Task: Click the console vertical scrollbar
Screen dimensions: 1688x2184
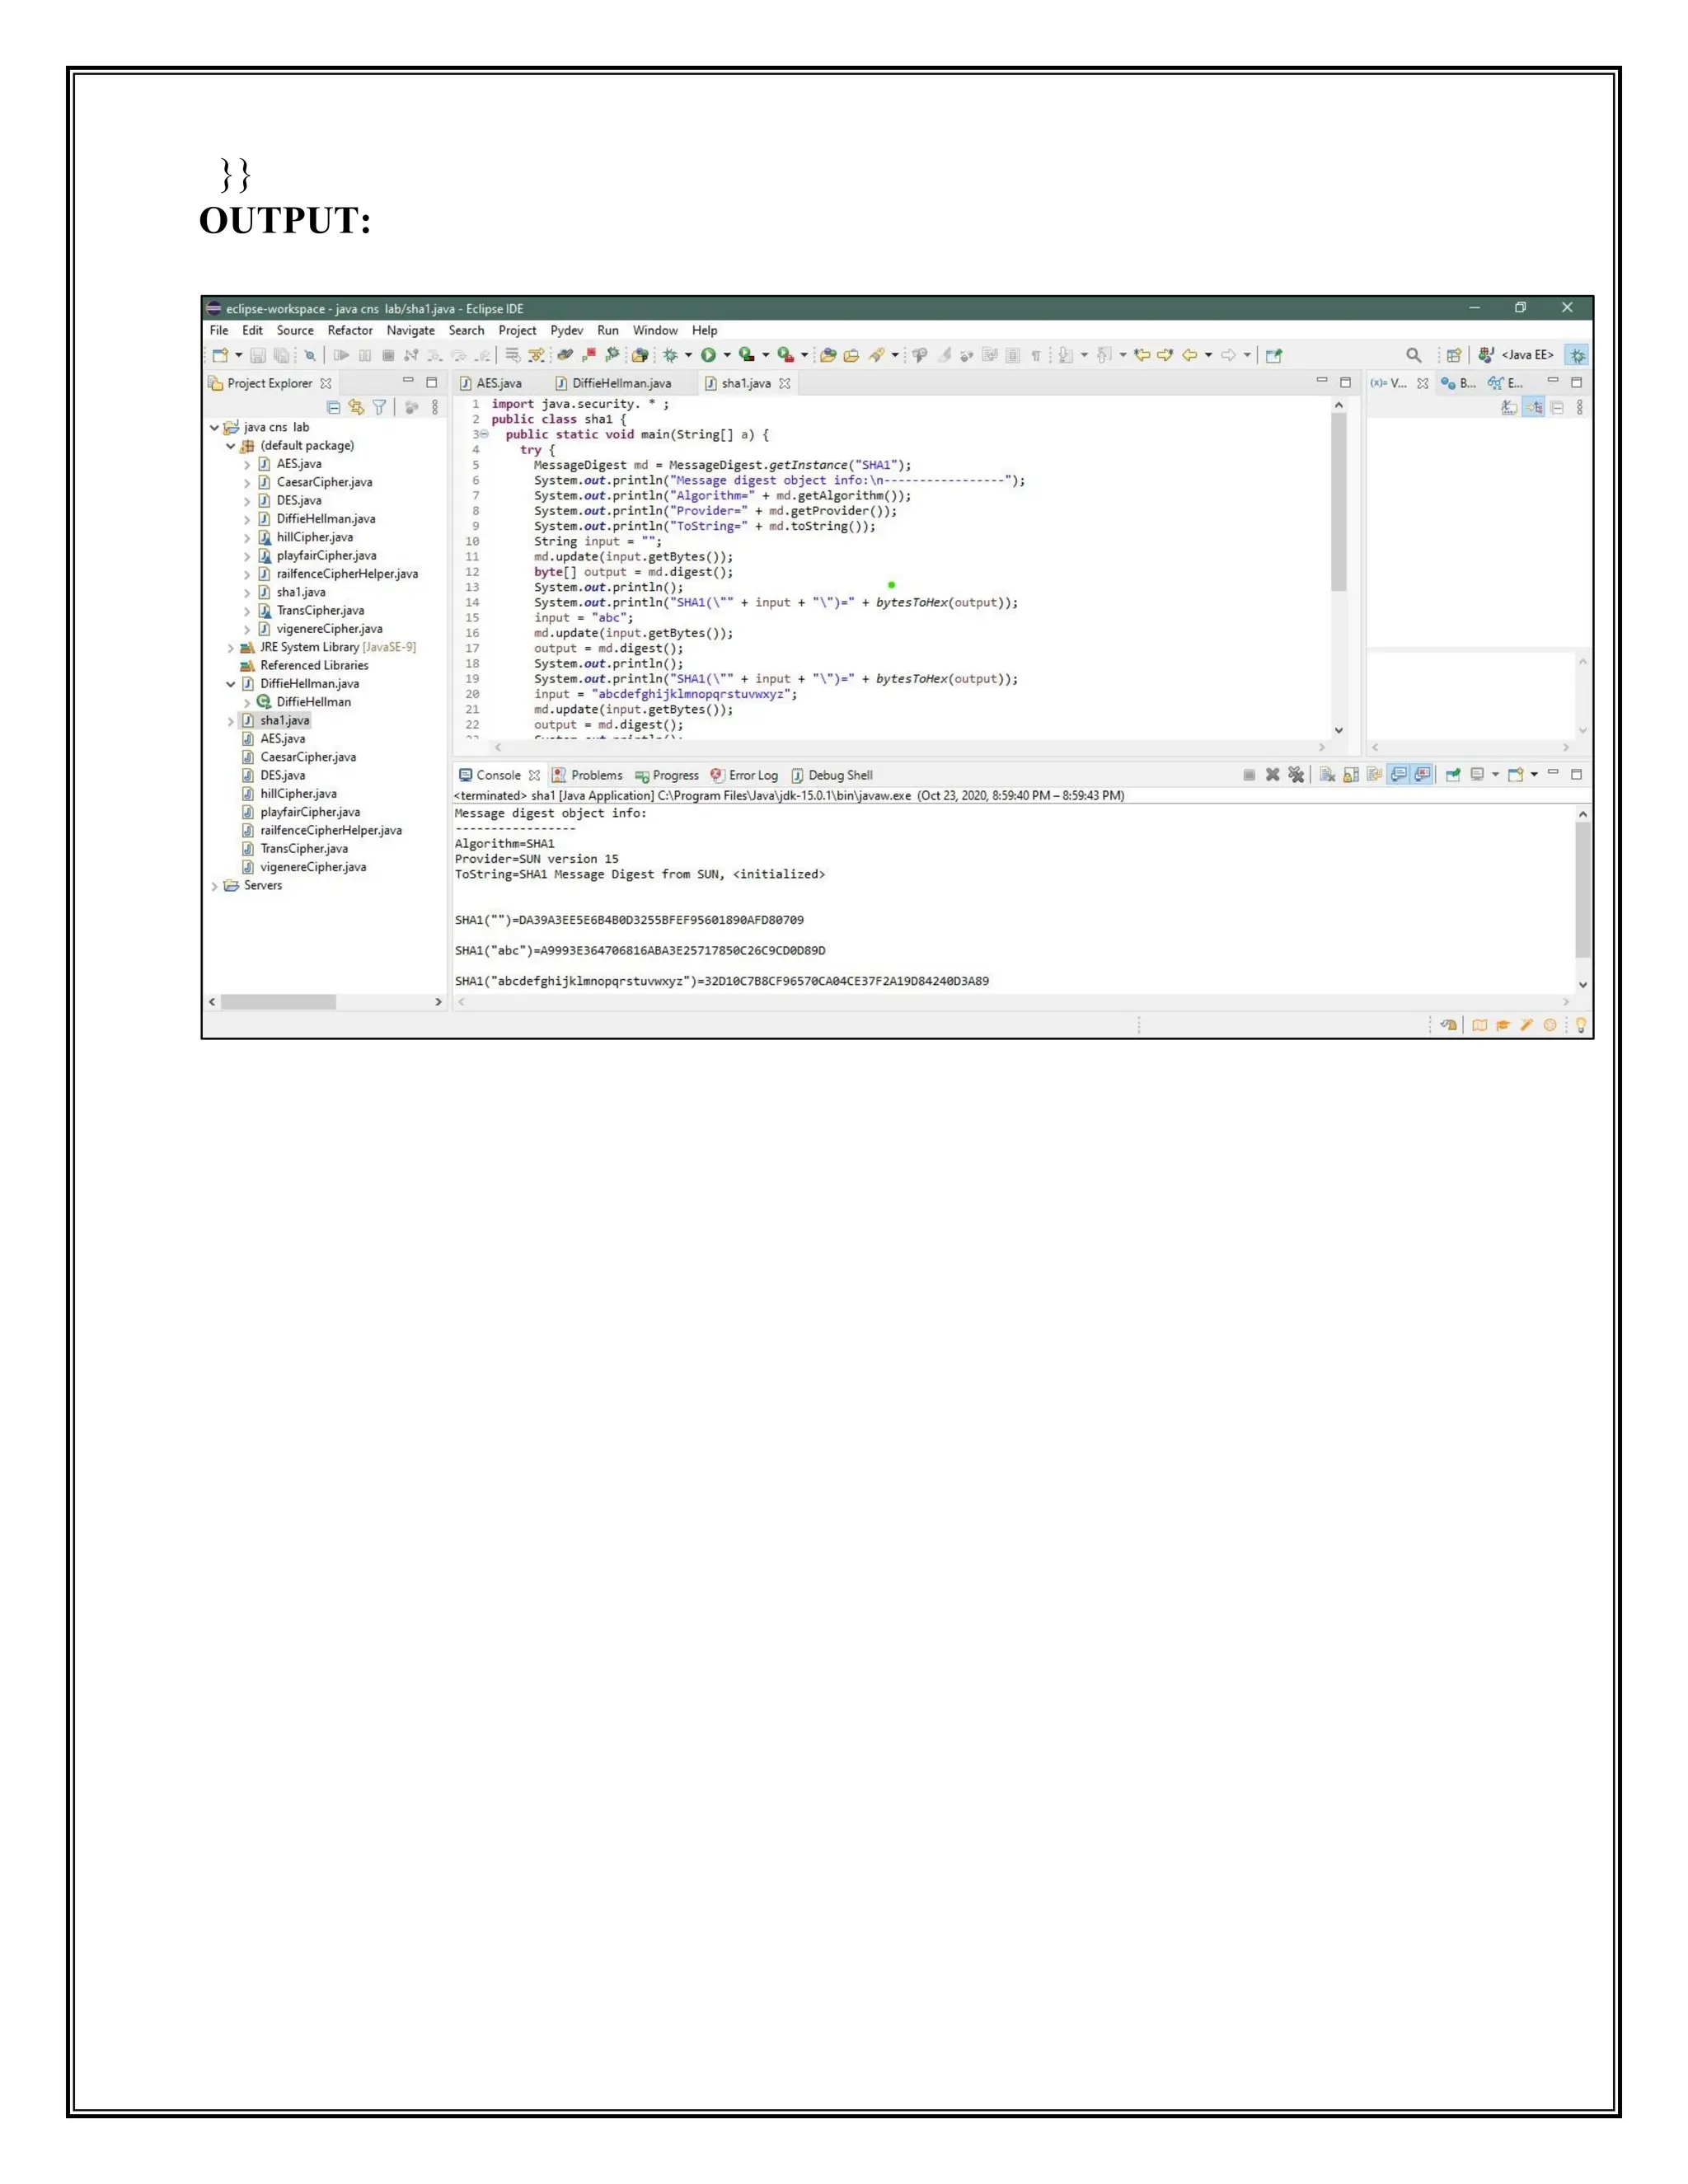Action: click(1582, 890)
